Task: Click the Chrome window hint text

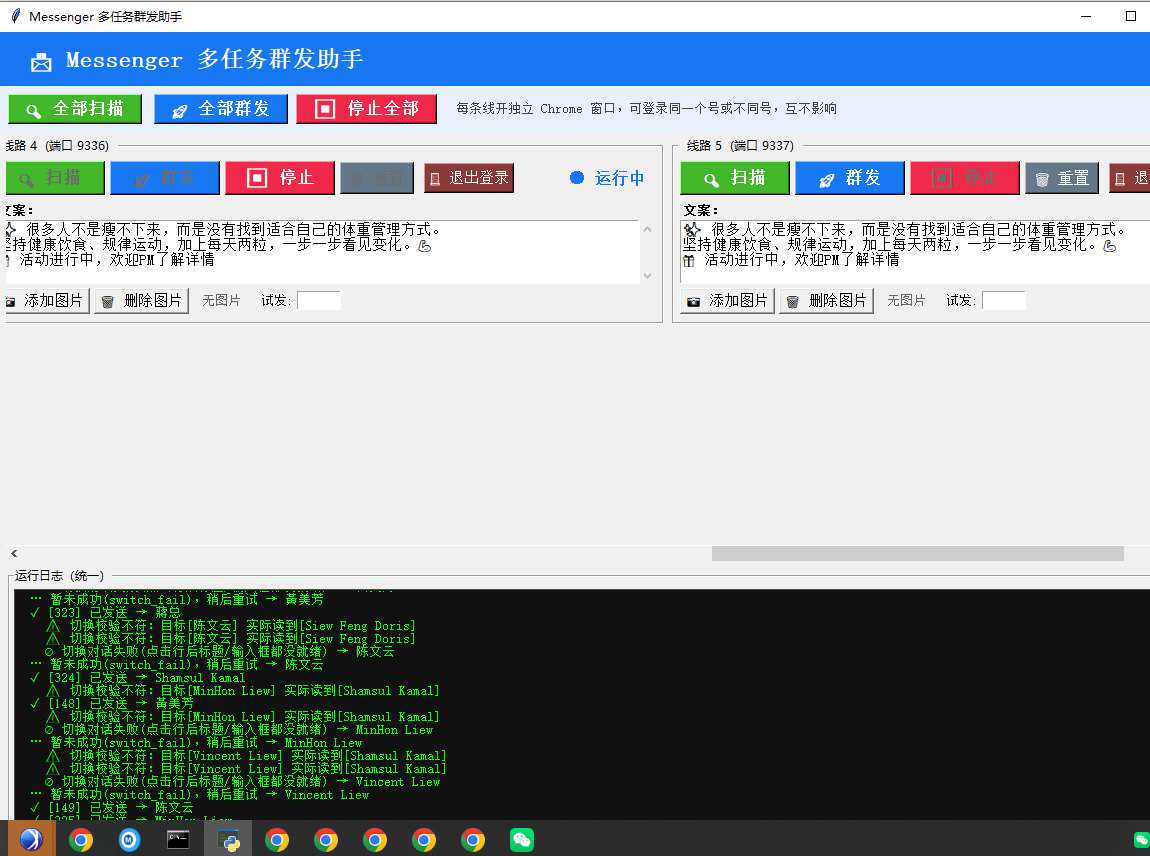Action: pos(646,109)
